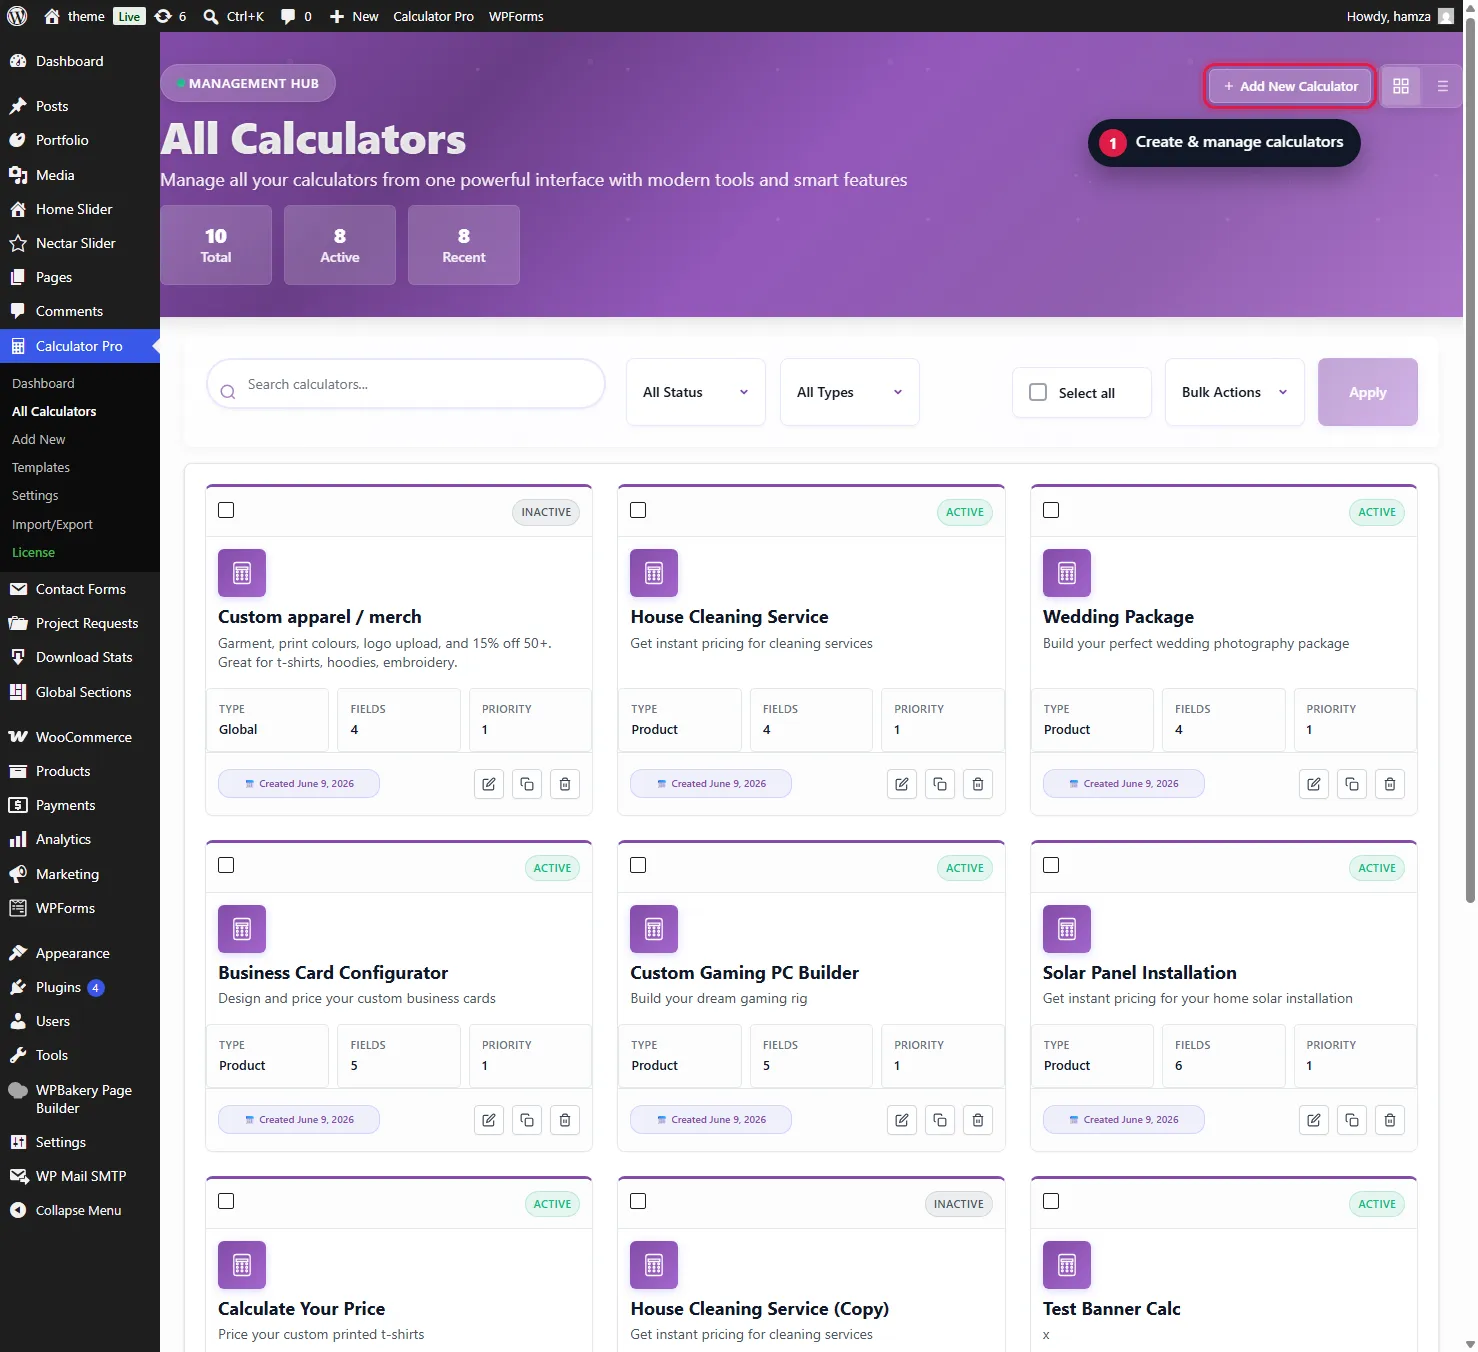1478x1352 pixels.
Task: Select the Custom Gaming PC Builder checkbox
Action: [638, 865]
